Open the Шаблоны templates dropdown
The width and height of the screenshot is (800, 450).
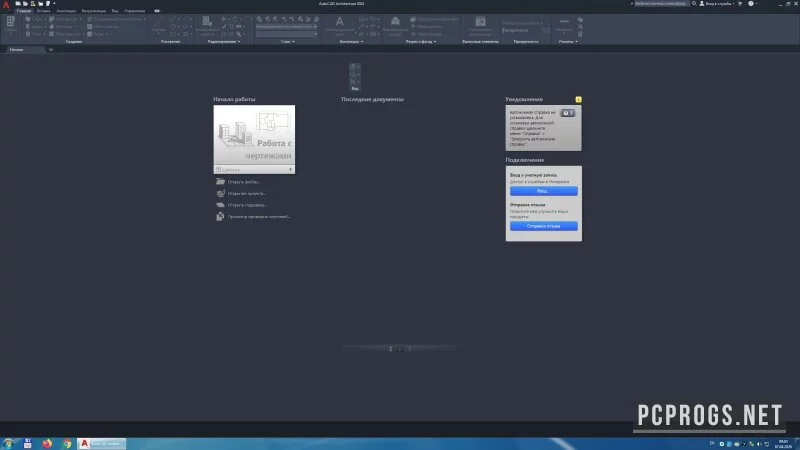254,169
